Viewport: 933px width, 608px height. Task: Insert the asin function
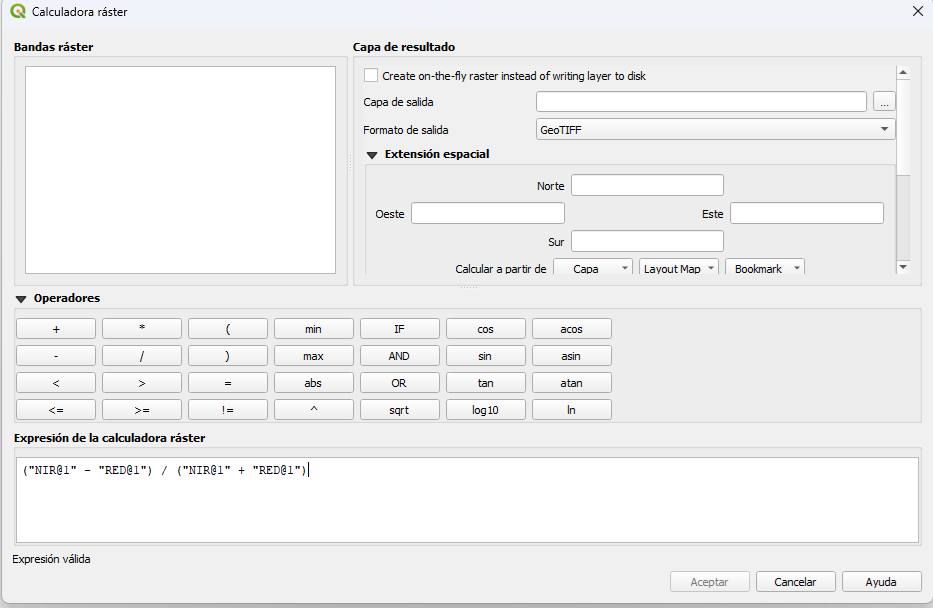[572, 356]
